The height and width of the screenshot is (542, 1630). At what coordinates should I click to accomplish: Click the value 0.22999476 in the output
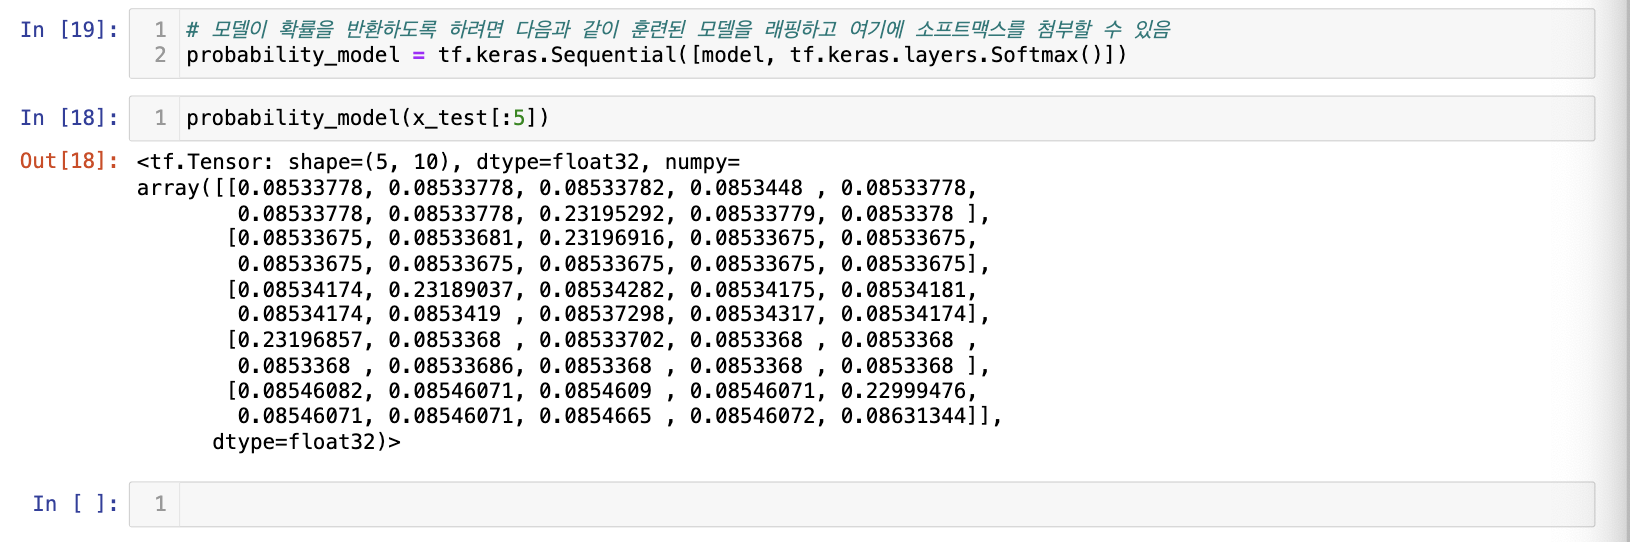pyautogui.click(x=903, y=391)
